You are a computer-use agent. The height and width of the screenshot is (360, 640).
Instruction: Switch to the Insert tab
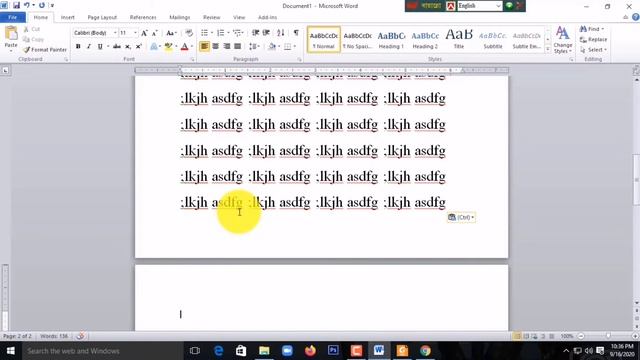(x=67, y=17)
